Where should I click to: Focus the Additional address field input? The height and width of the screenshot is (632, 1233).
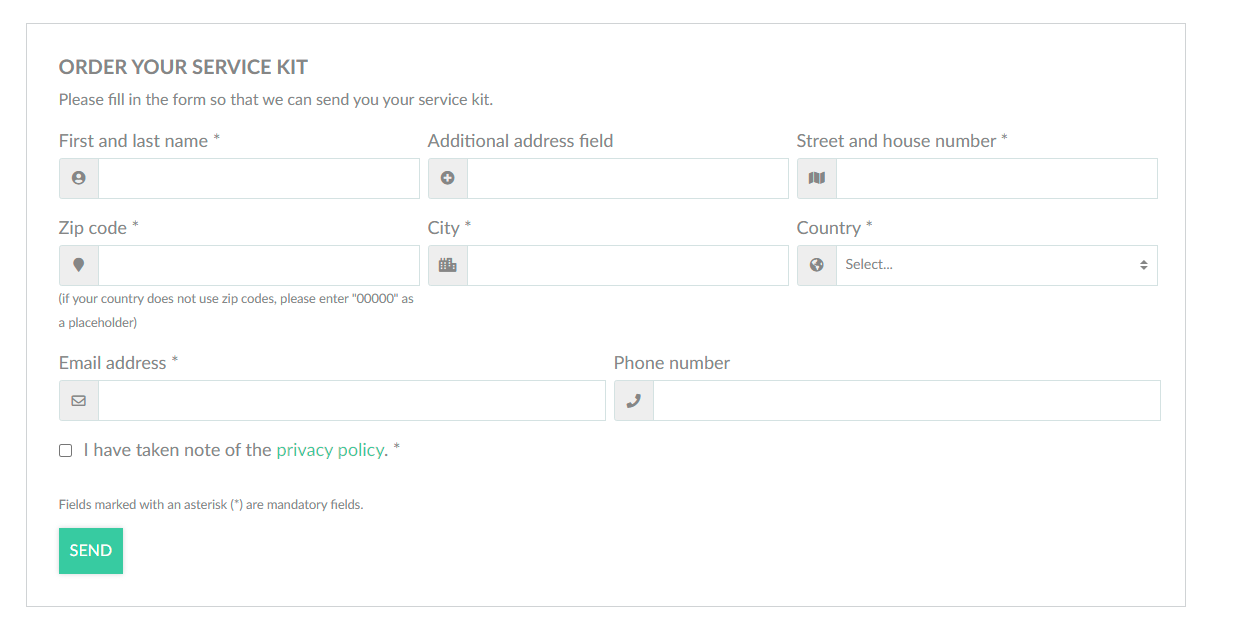[628, 178]
